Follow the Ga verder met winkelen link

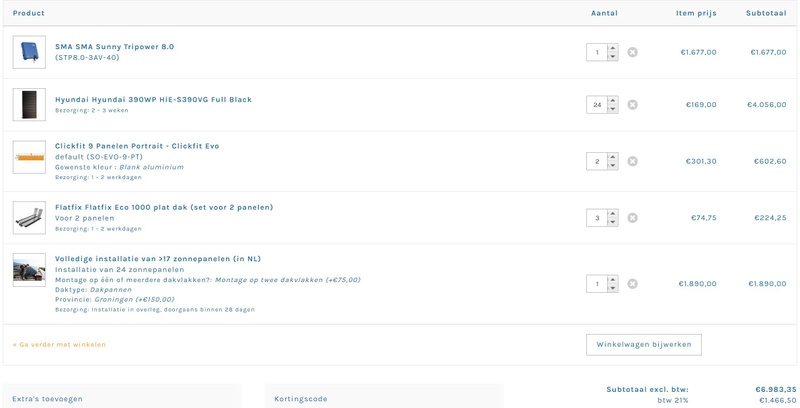(59, 344)
